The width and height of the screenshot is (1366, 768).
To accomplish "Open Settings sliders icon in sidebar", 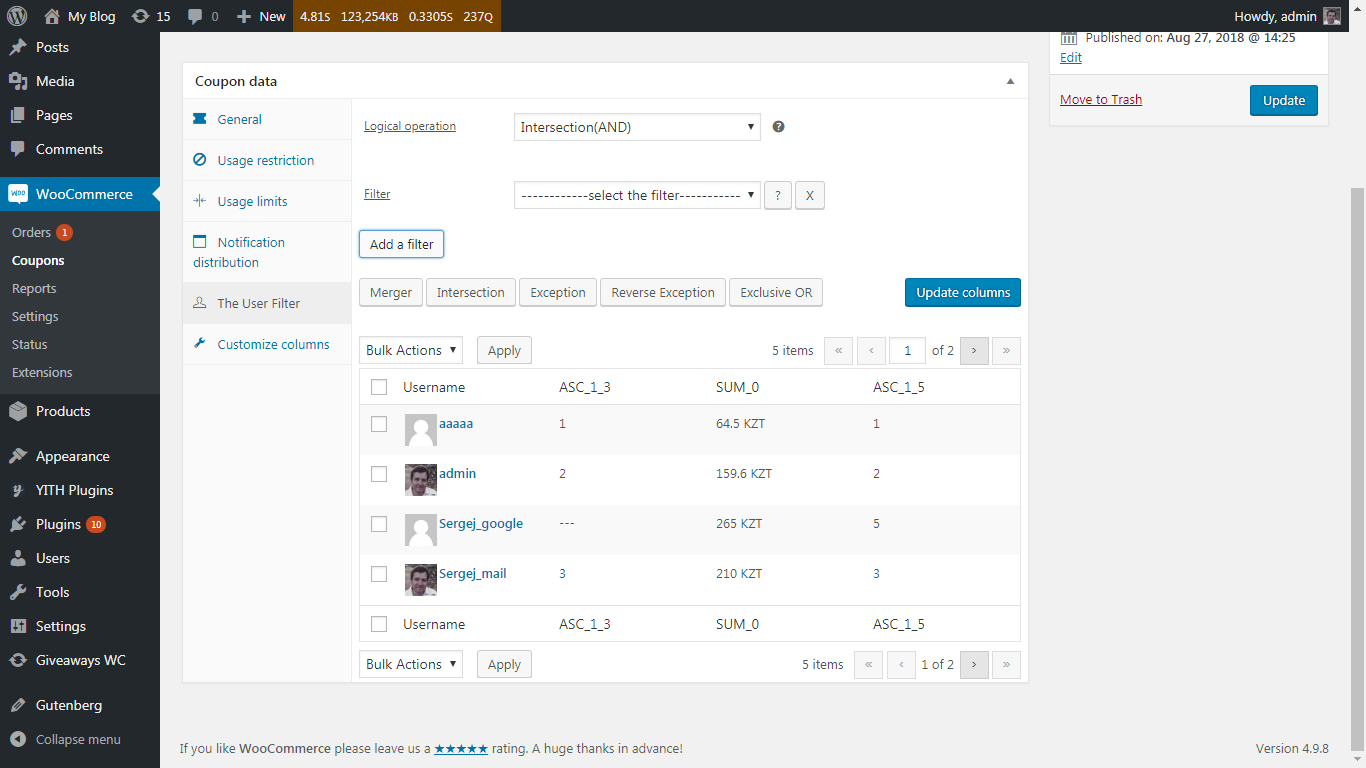I will [x=18, y=626].
